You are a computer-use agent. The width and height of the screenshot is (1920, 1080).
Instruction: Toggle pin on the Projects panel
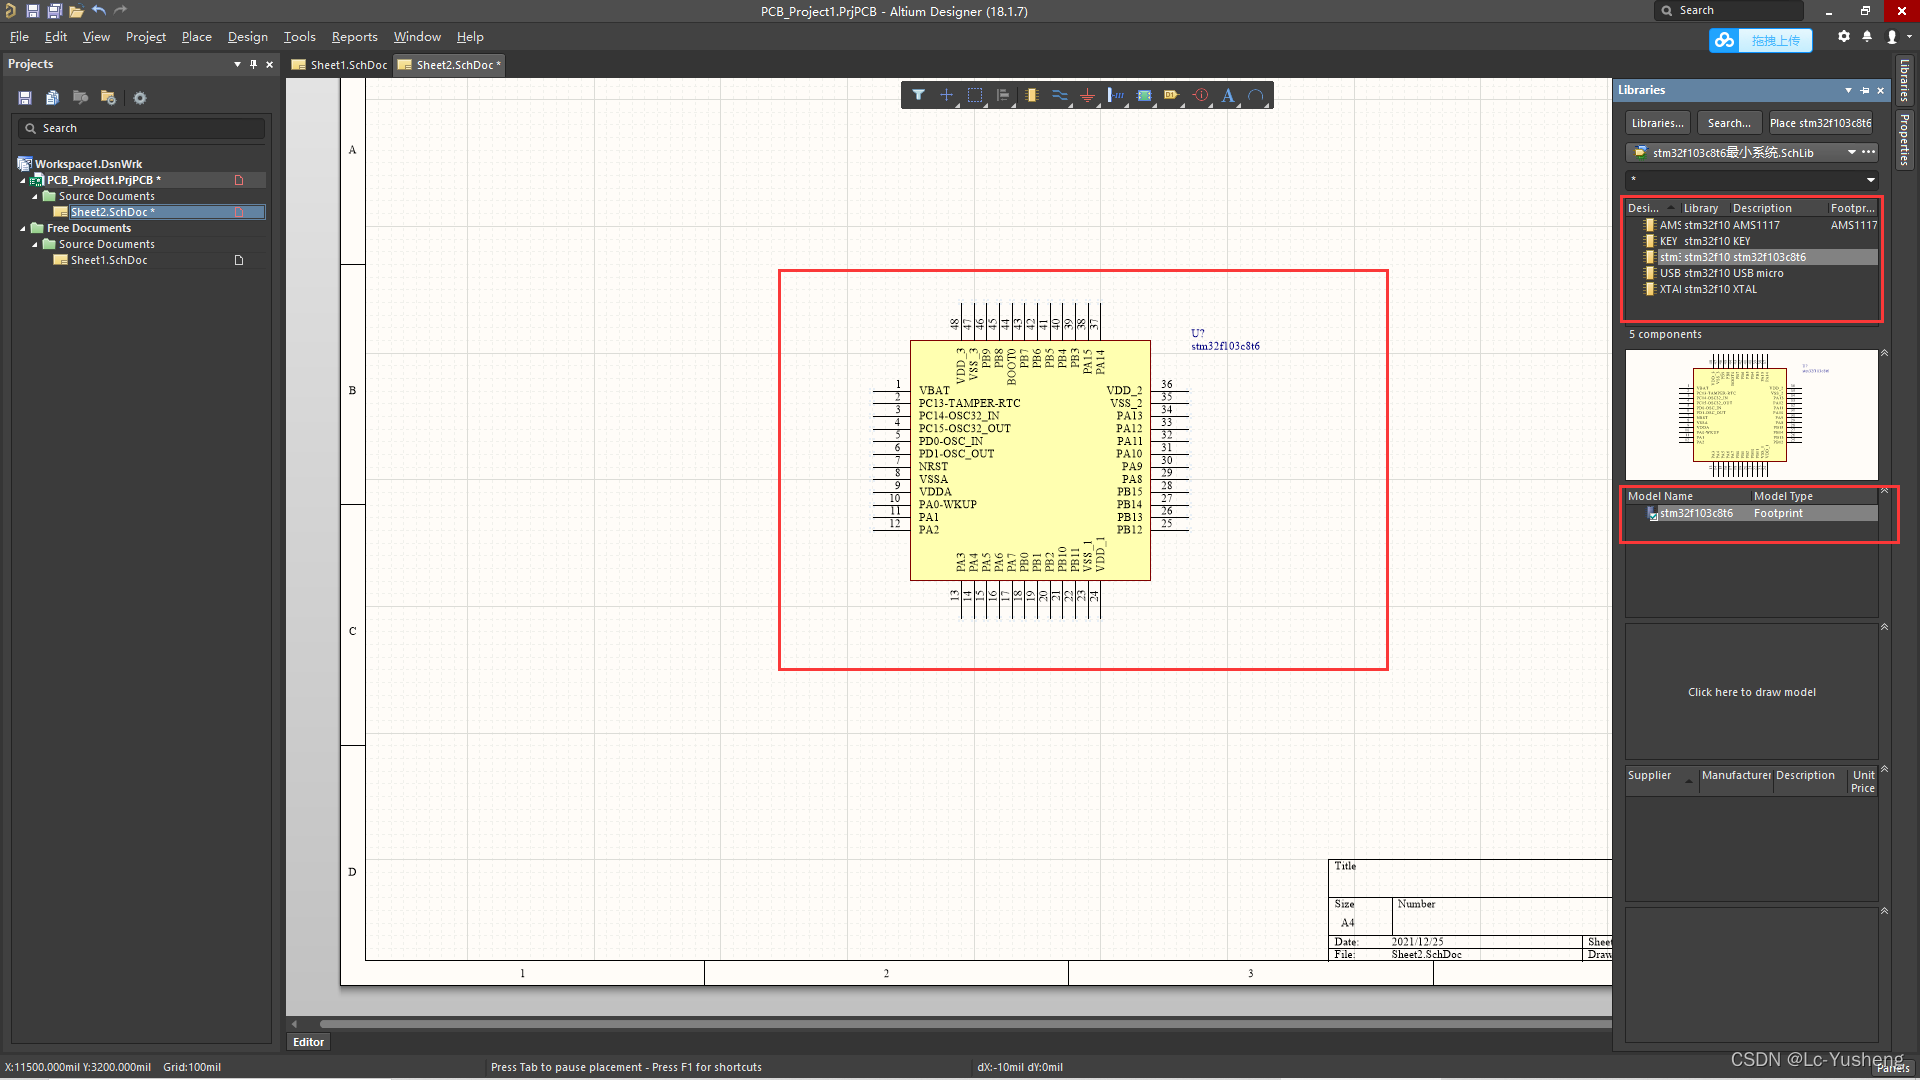[x=253, y=64]
